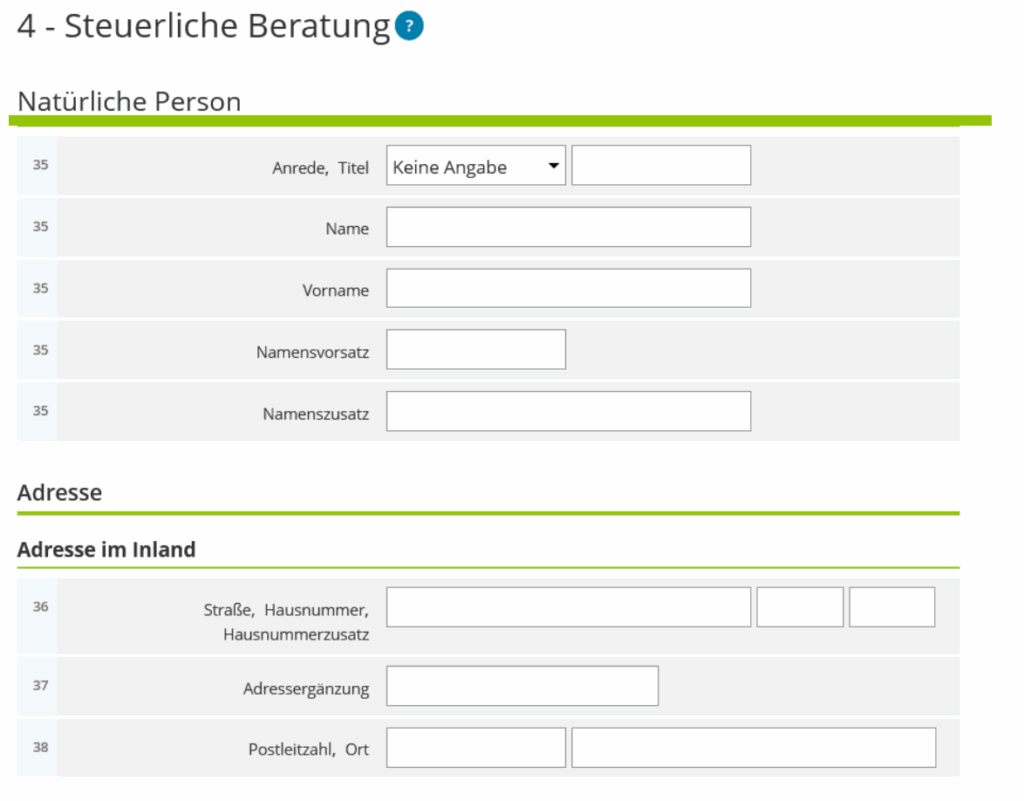This screenshot has height=801, width=1024.
Task: Focus the Name input field
Action: [x=568, y=227]
